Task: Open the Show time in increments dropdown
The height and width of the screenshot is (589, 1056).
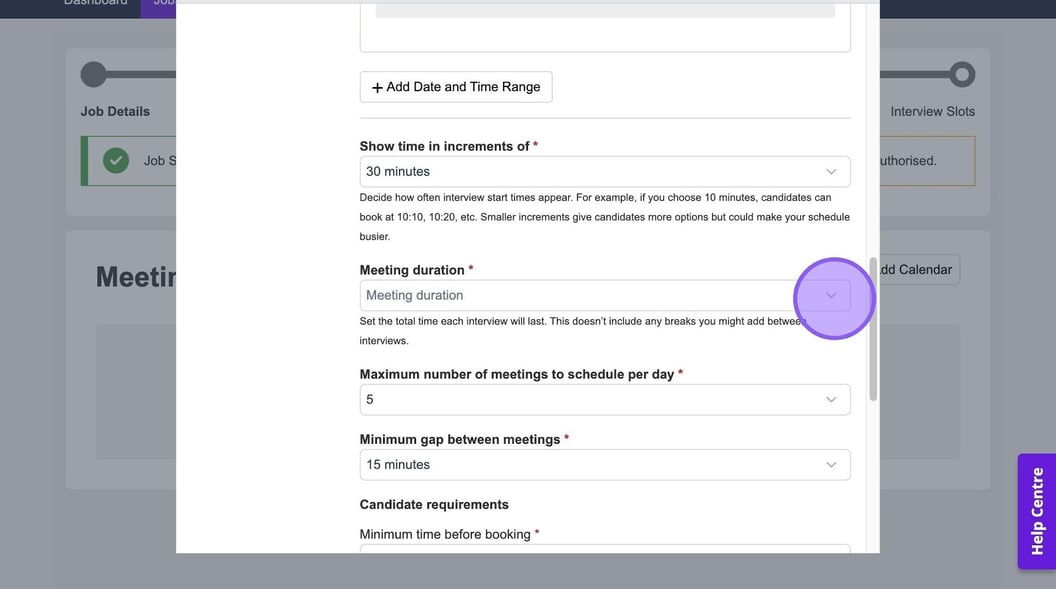Action: [x=604, y=172]
